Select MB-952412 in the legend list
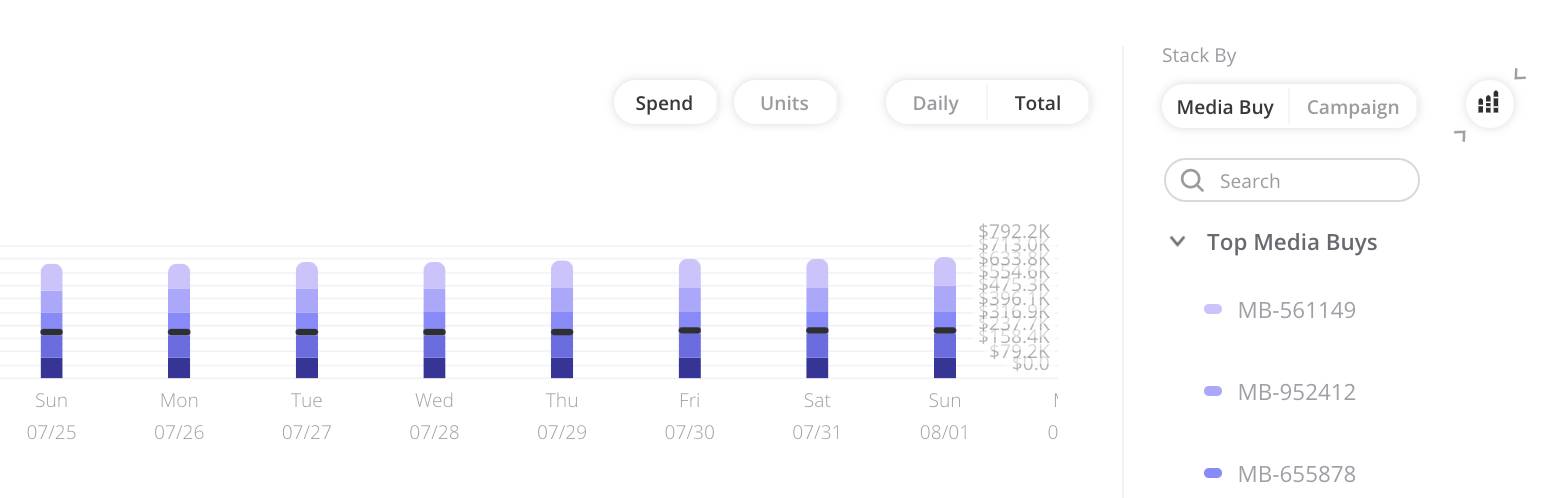The width and height of the screenshot is (1556, 498). click(1296, 392)
